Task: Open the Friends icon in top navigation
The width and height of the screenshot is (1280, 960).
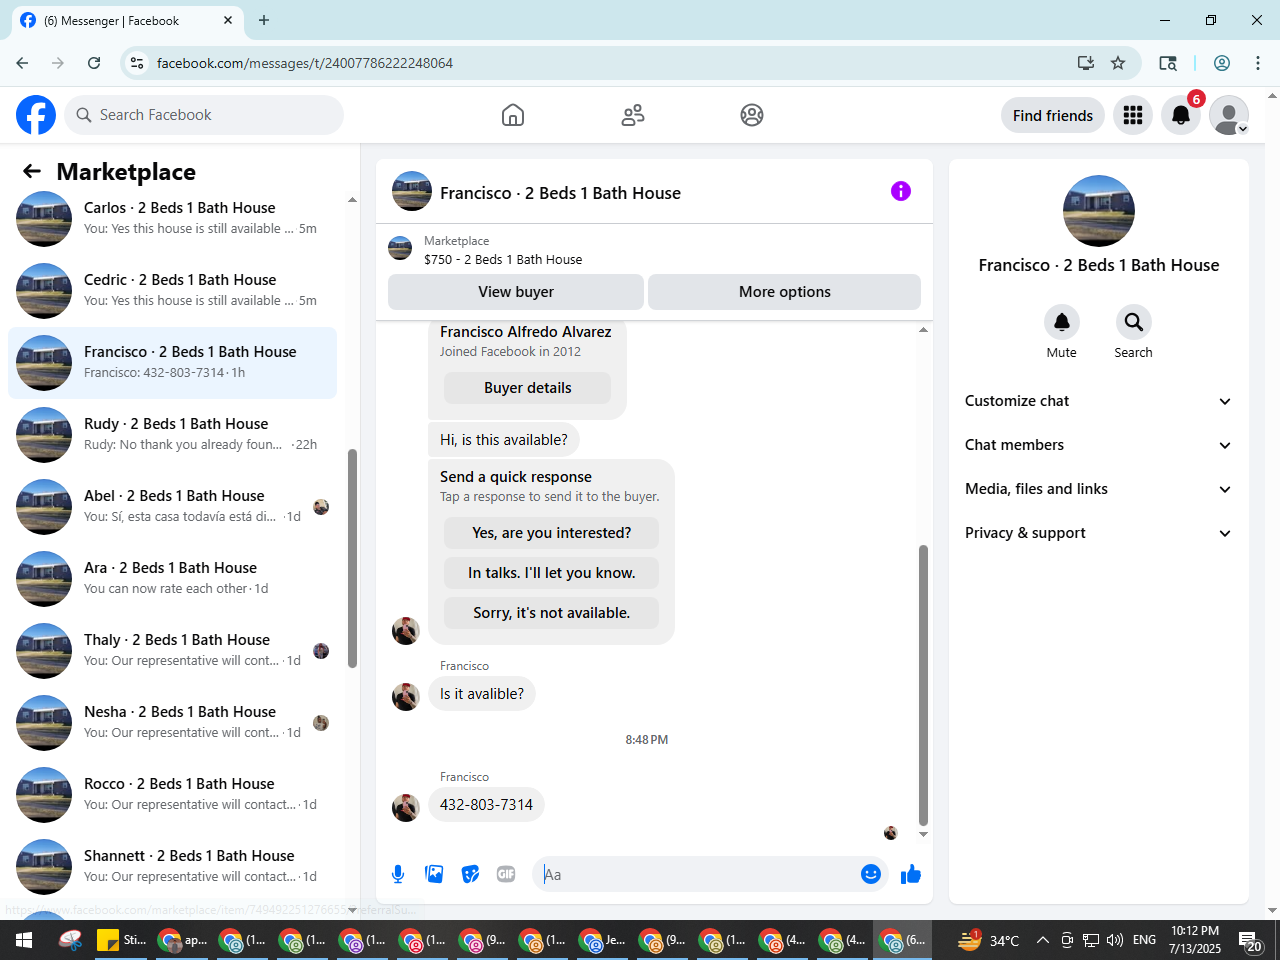Action: 633,115
